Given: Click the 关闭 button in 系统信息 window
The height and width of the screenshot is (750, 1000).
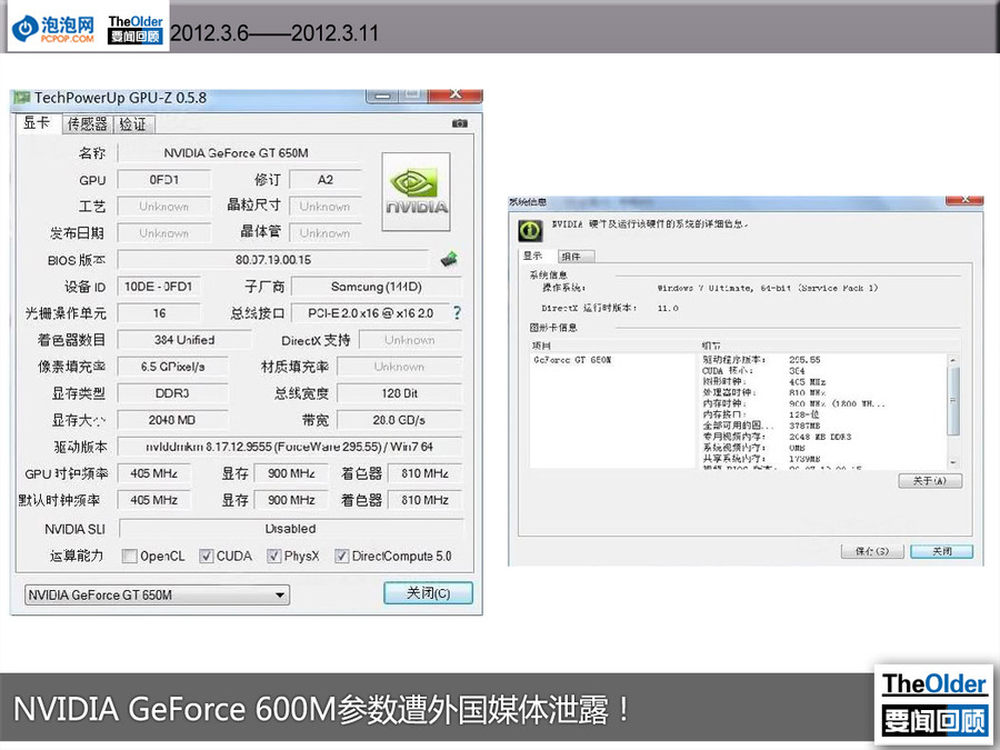Looking at the screenshot, I should pos(942,551).
